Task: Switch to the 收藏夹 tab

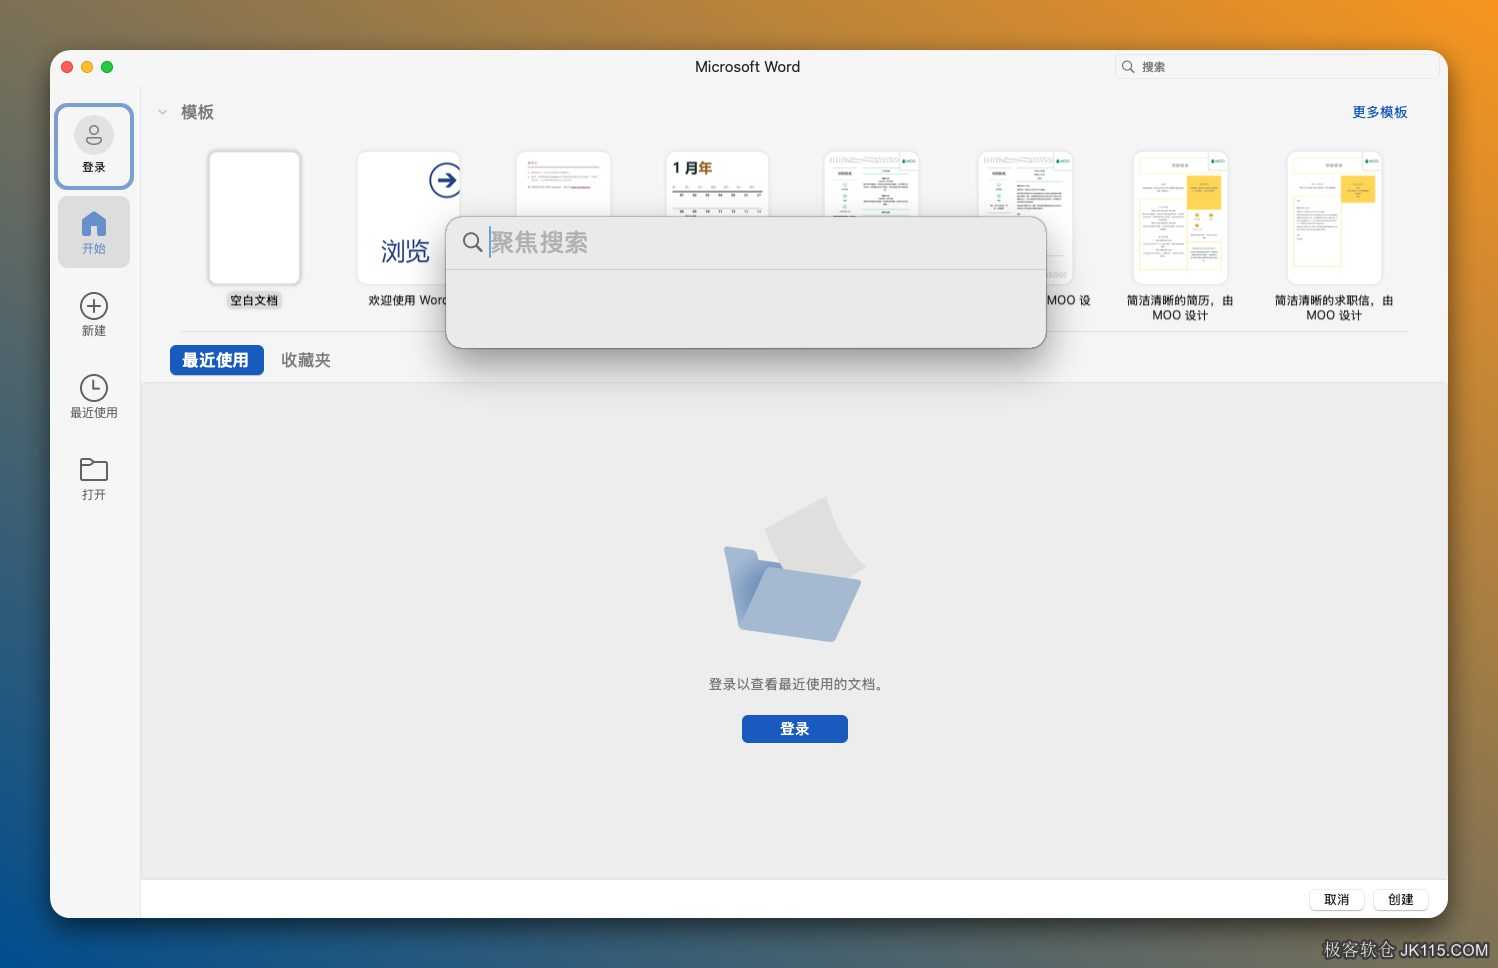Action: [306, 360]
